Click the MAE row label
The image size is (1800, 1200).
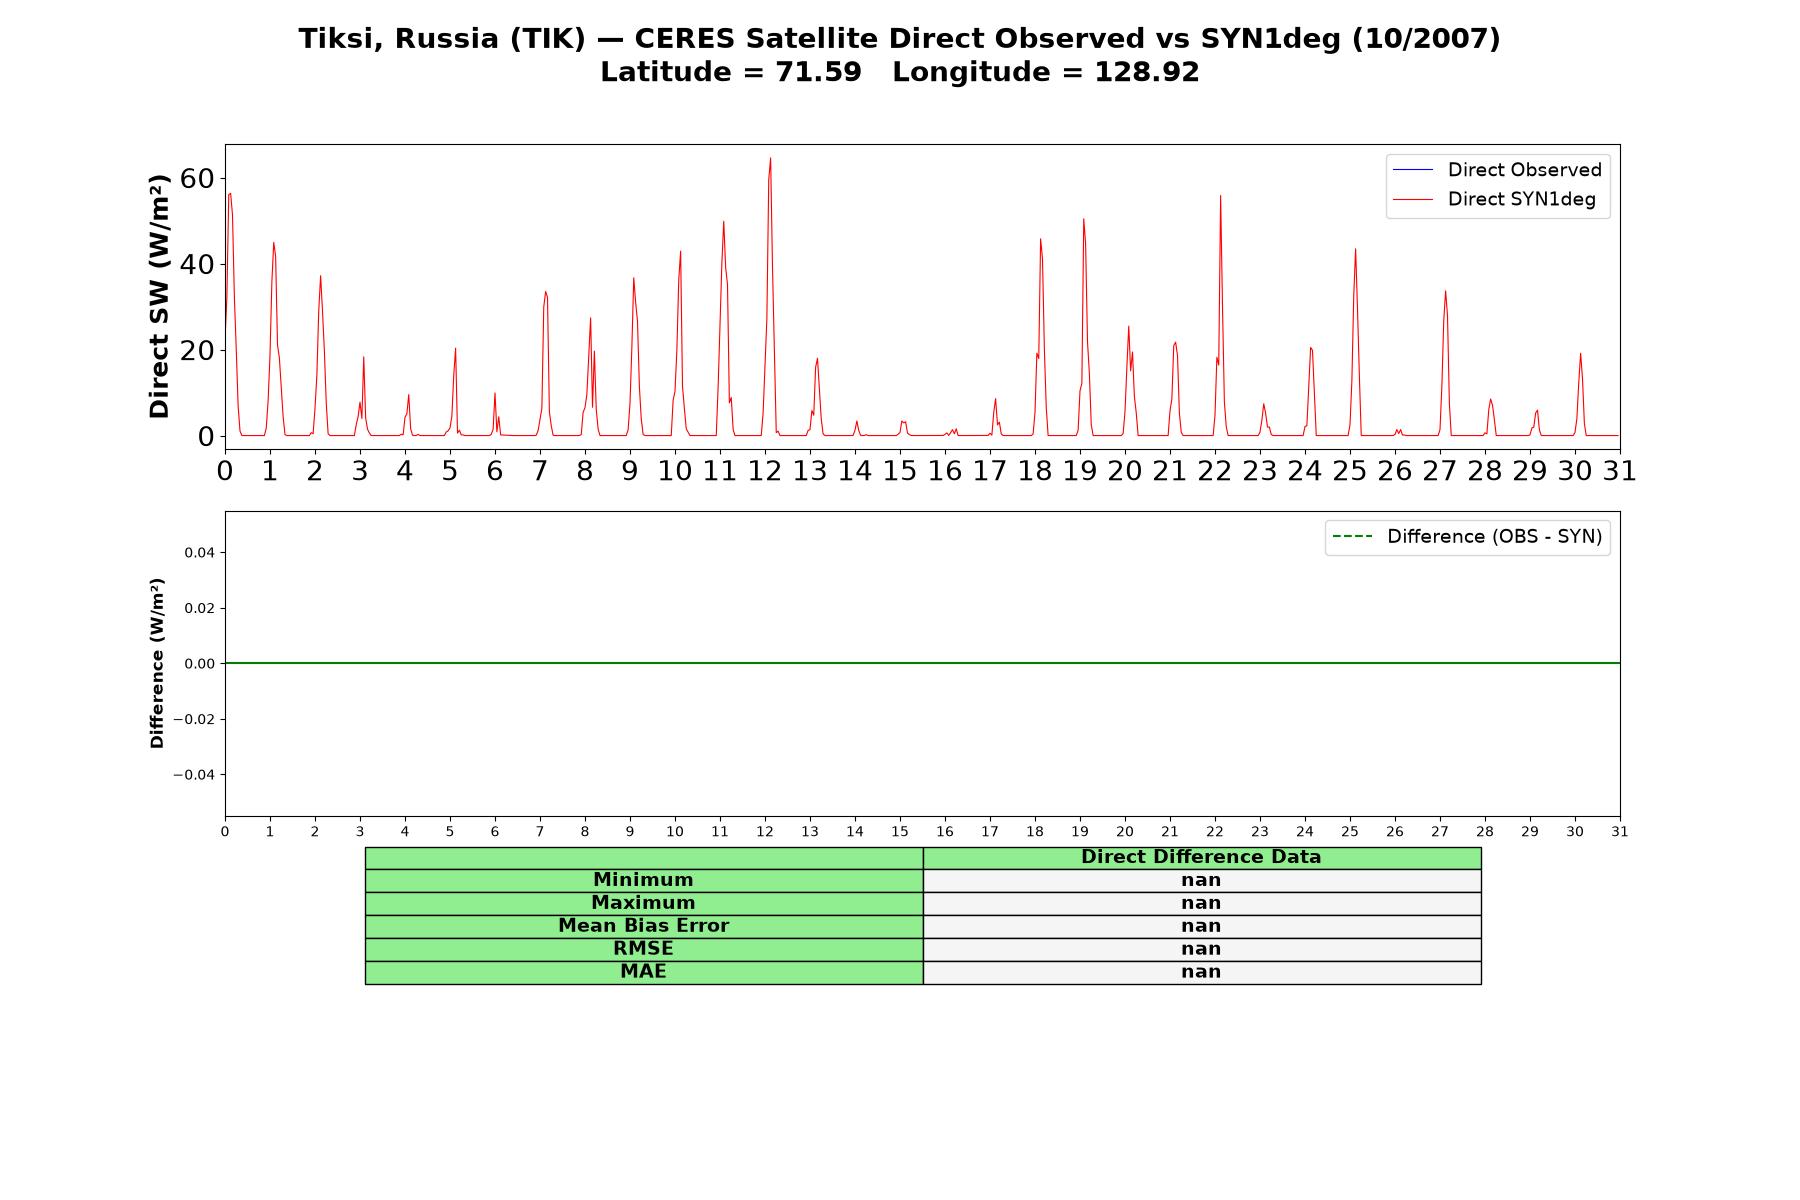[643, 972]
